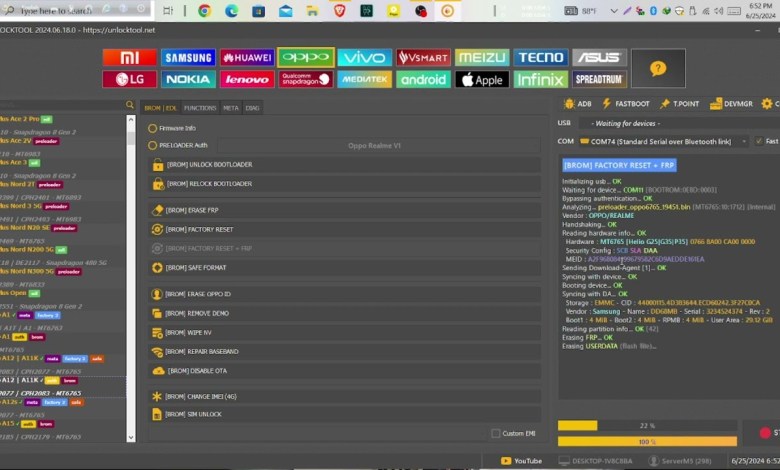This screenshot has width=780, height=470.
Task: Click the model search magnifier icon
Action: pyautogui.click(x=130, y=104)
